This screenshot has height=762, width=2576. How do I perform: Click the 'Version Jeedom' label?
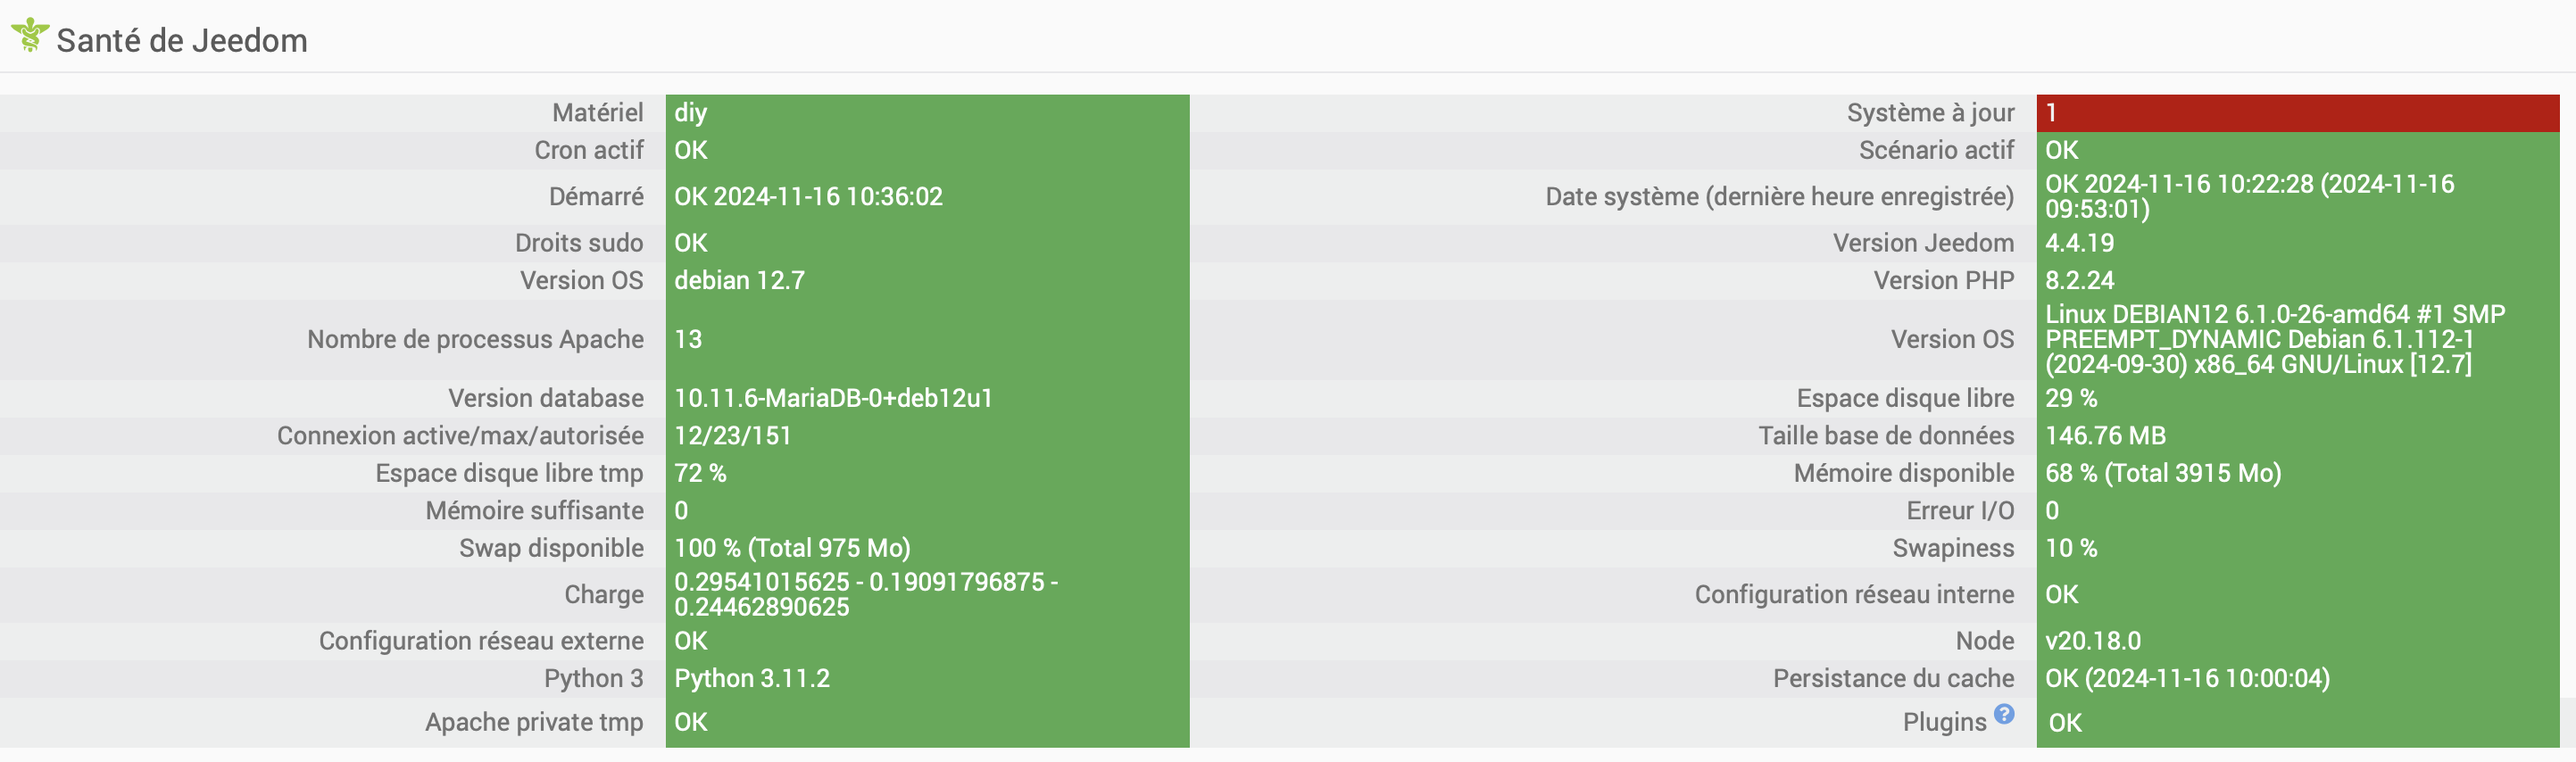[x=1923, y=243]
